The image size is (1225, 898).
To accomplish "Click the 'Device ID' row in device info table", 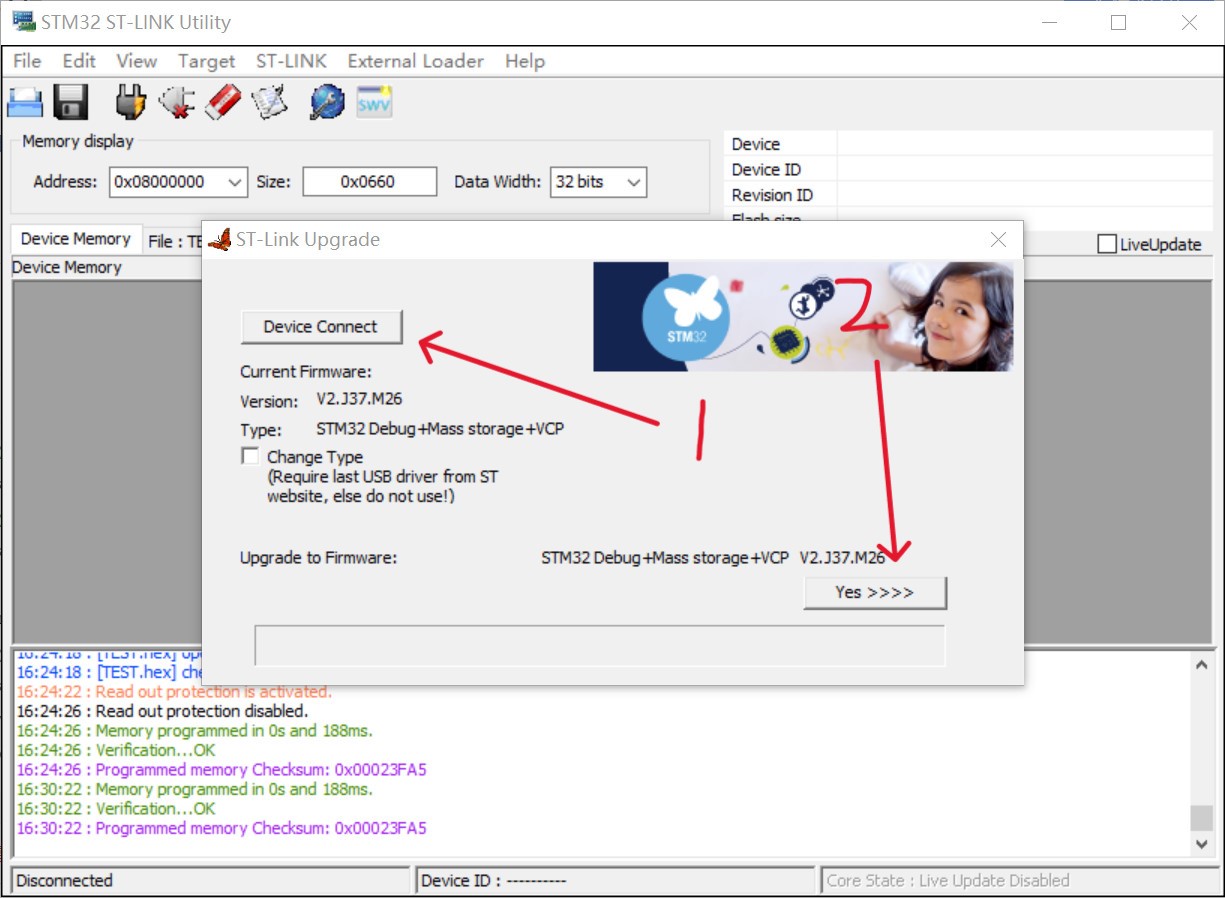I will point(970,170).
